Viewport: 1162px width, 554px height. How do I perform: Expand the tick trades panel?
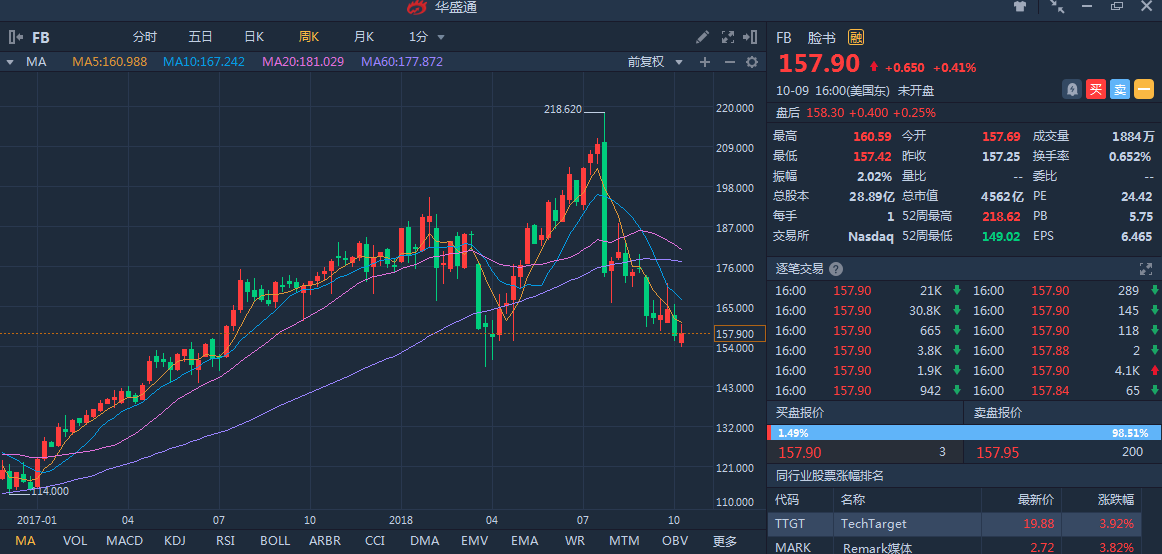click(x=1144, y=269)
